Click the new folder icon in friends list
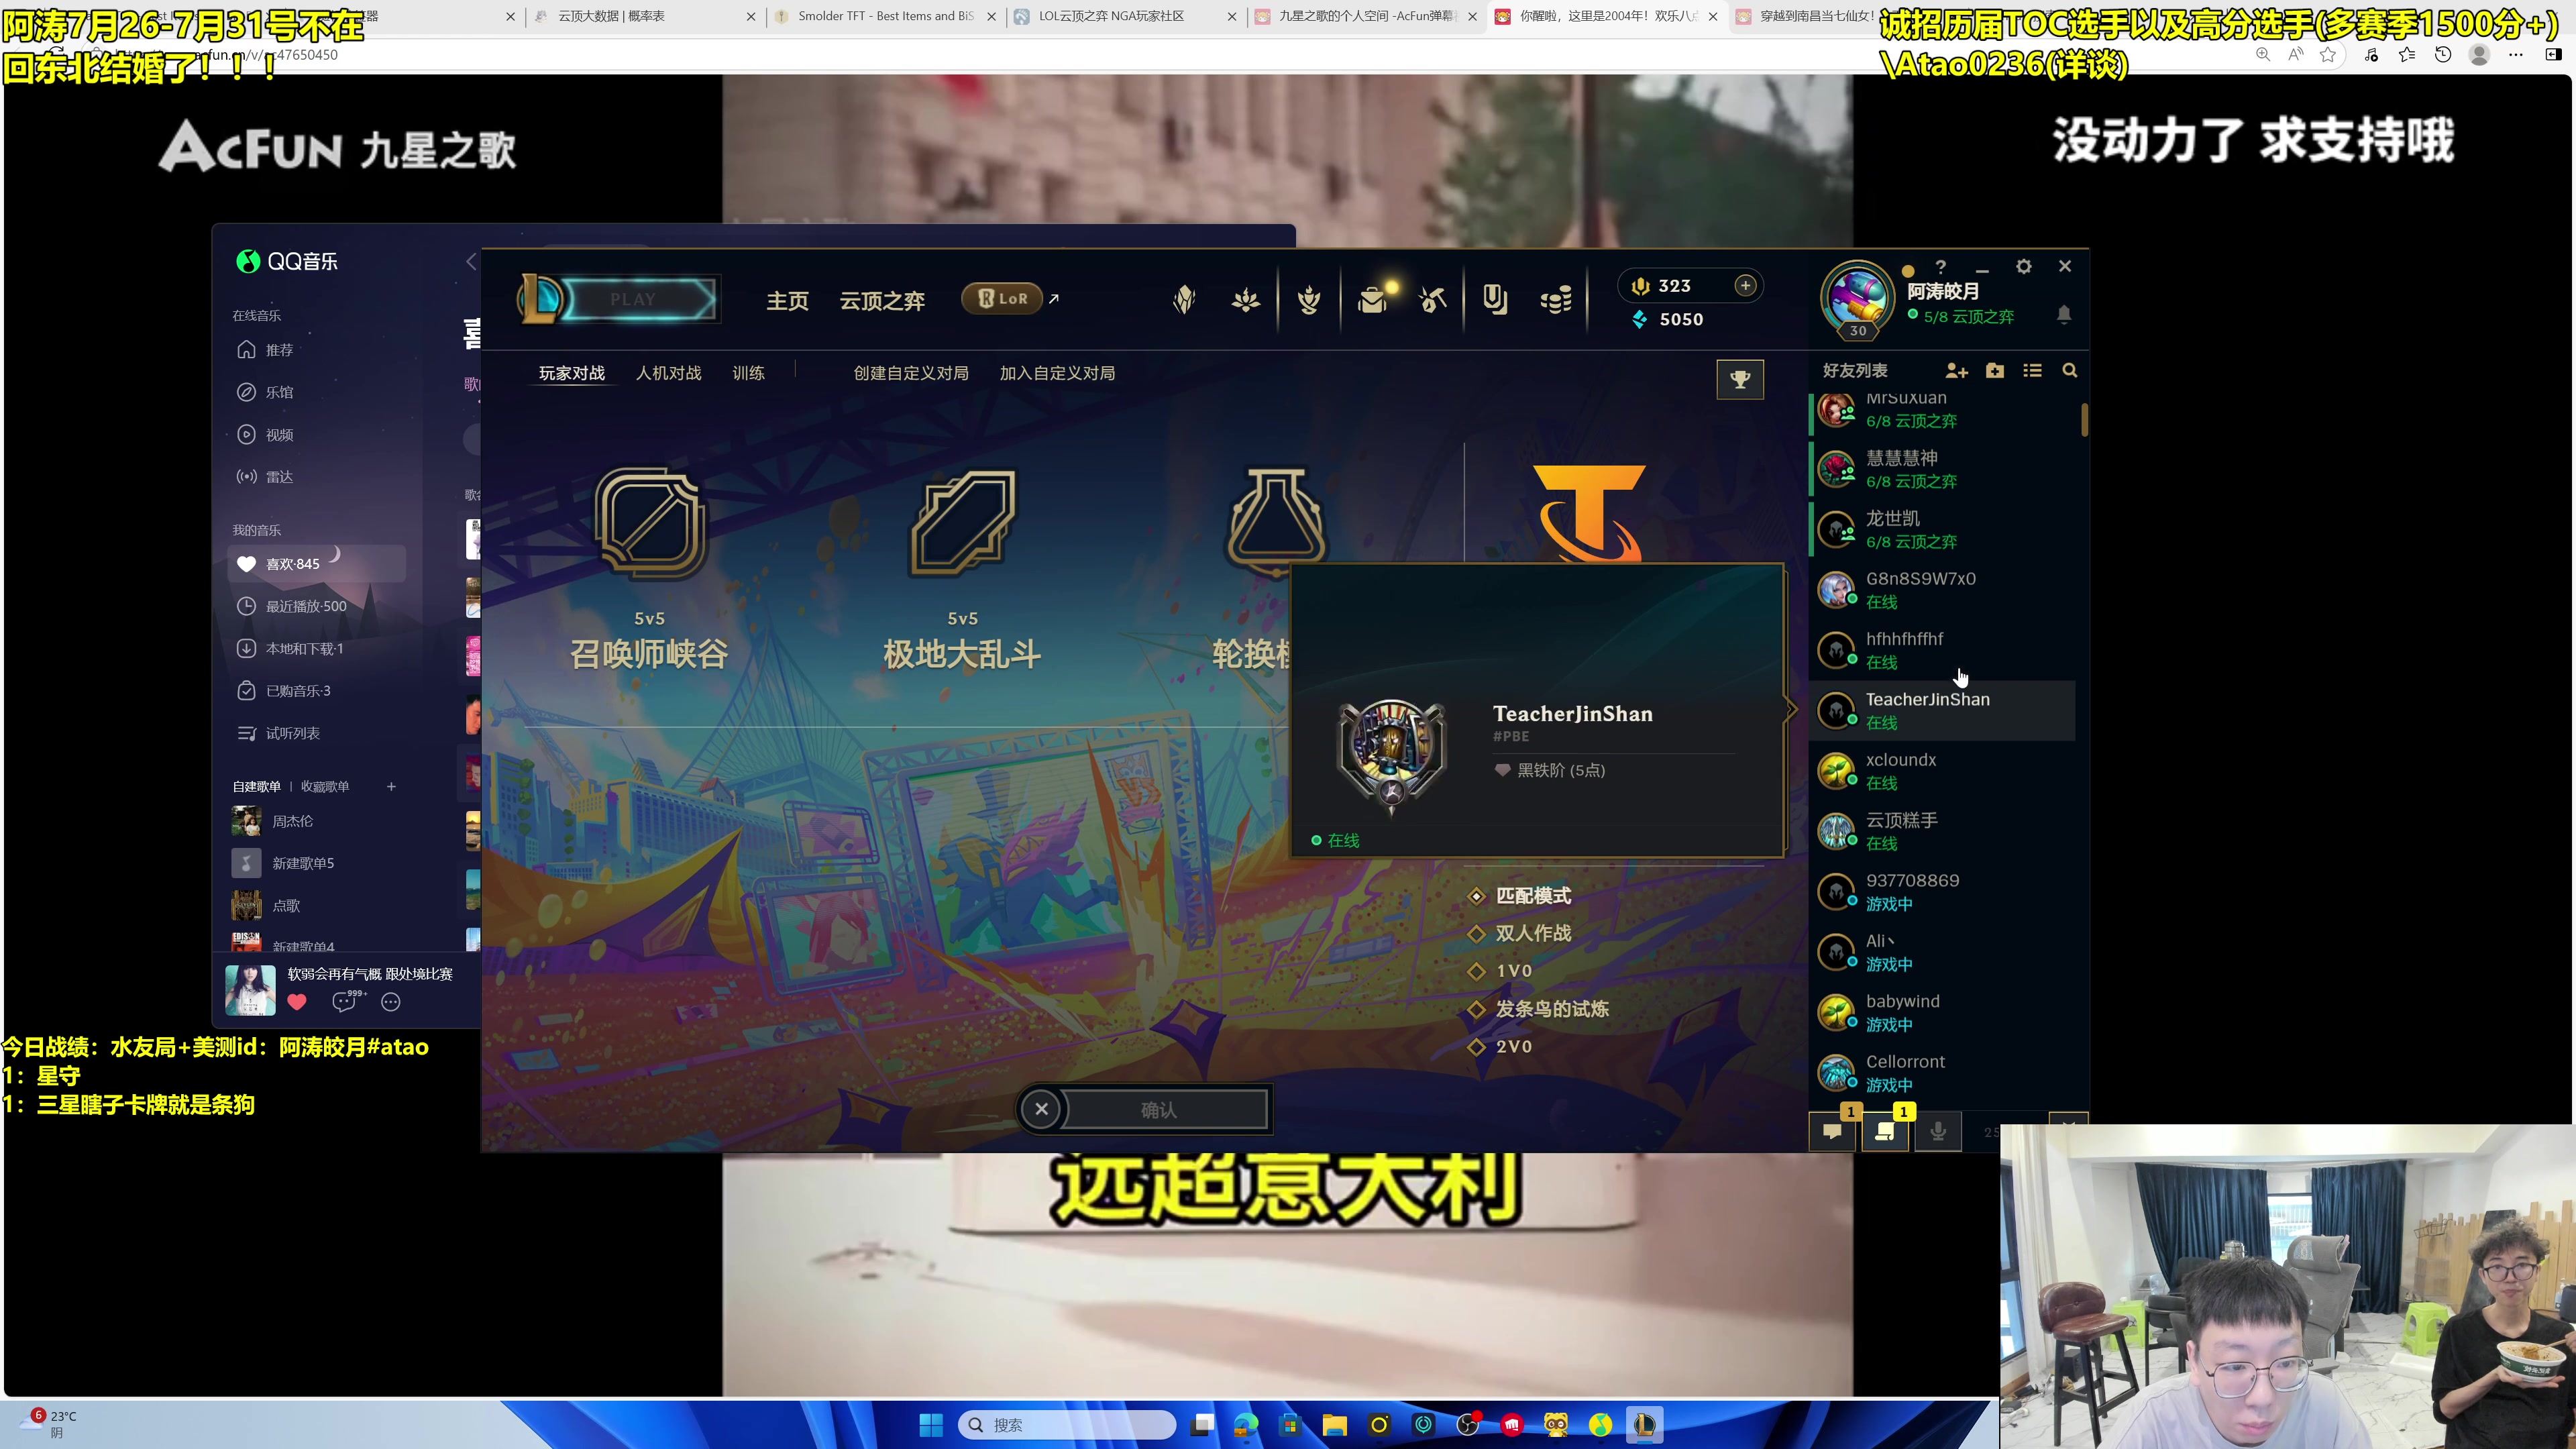This screenshot has height=1449, width=2576. coord(1995,370)
